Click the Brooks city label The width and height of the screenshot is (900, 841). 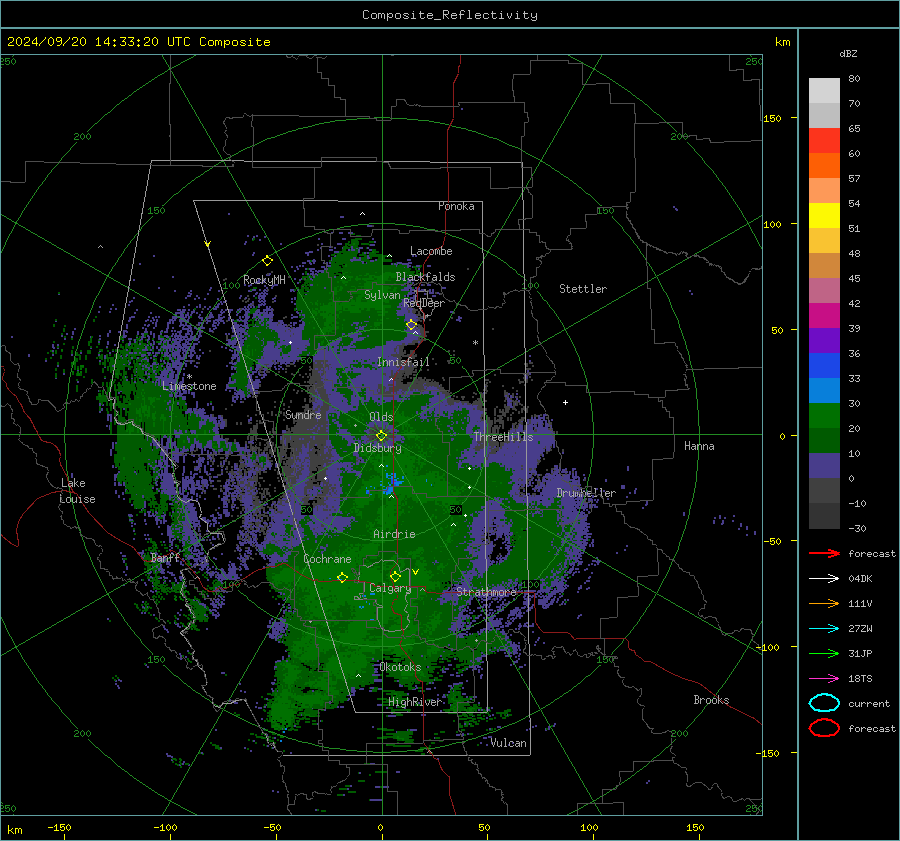711,700
